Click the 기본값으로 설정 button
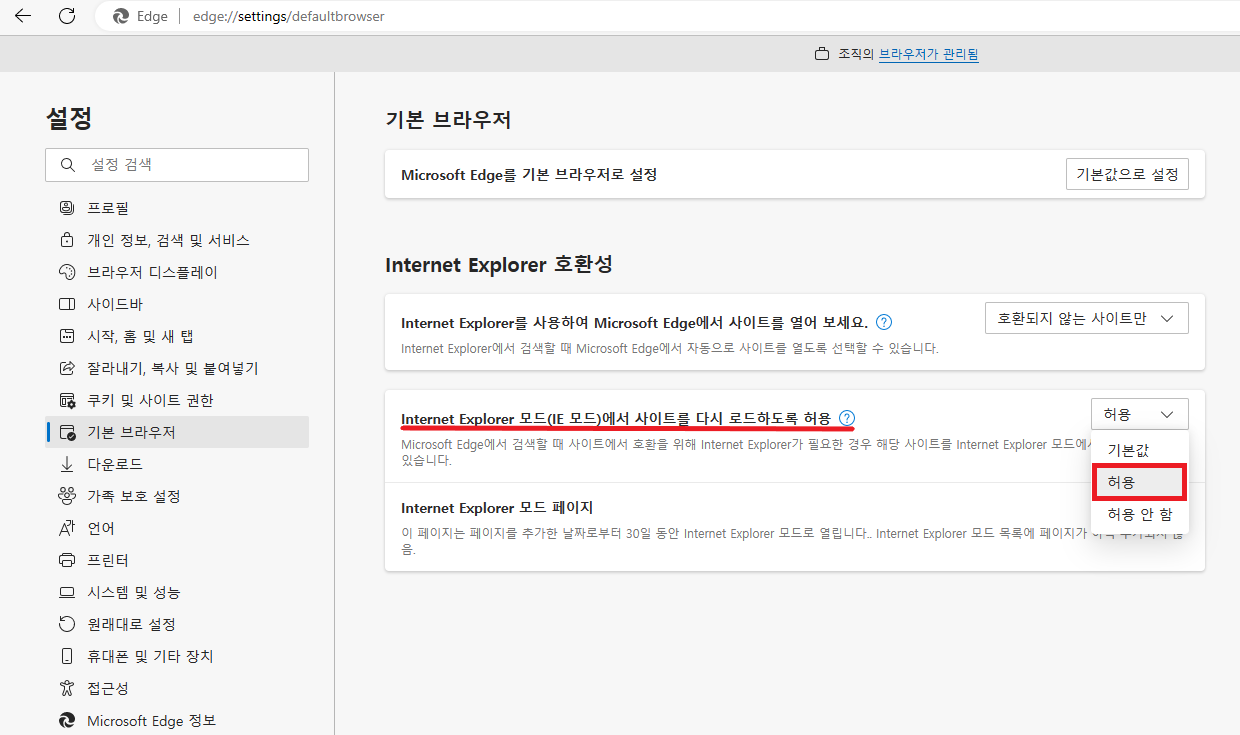The width and height of the screenshot is (1240, 735). pyautogui.click(x=1127, y=174)
